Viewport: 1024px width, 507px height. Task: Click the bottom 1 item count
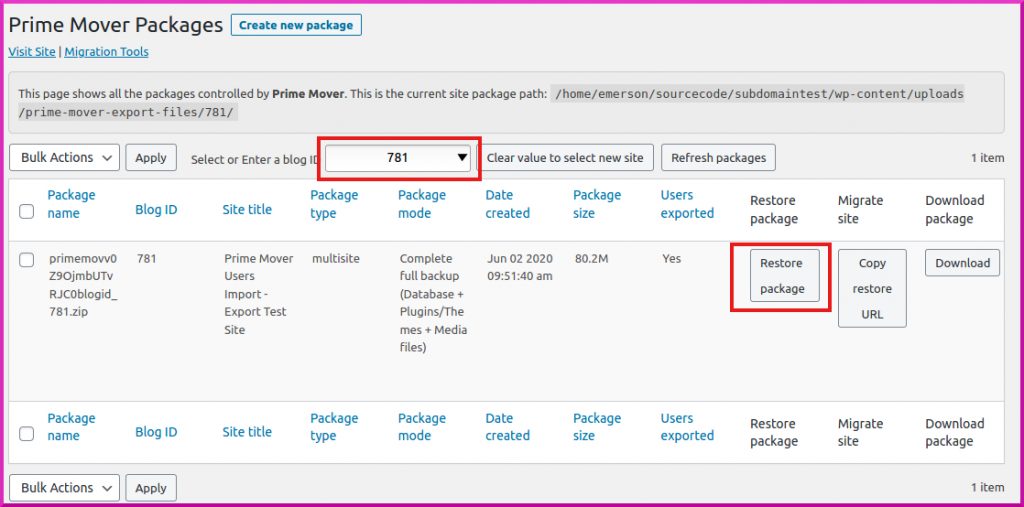pos(987,487)
